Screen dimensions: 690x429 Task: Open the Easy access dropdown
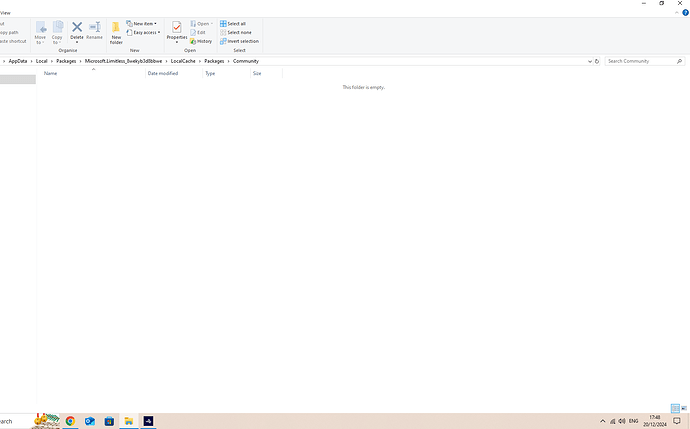pos(143,33)
